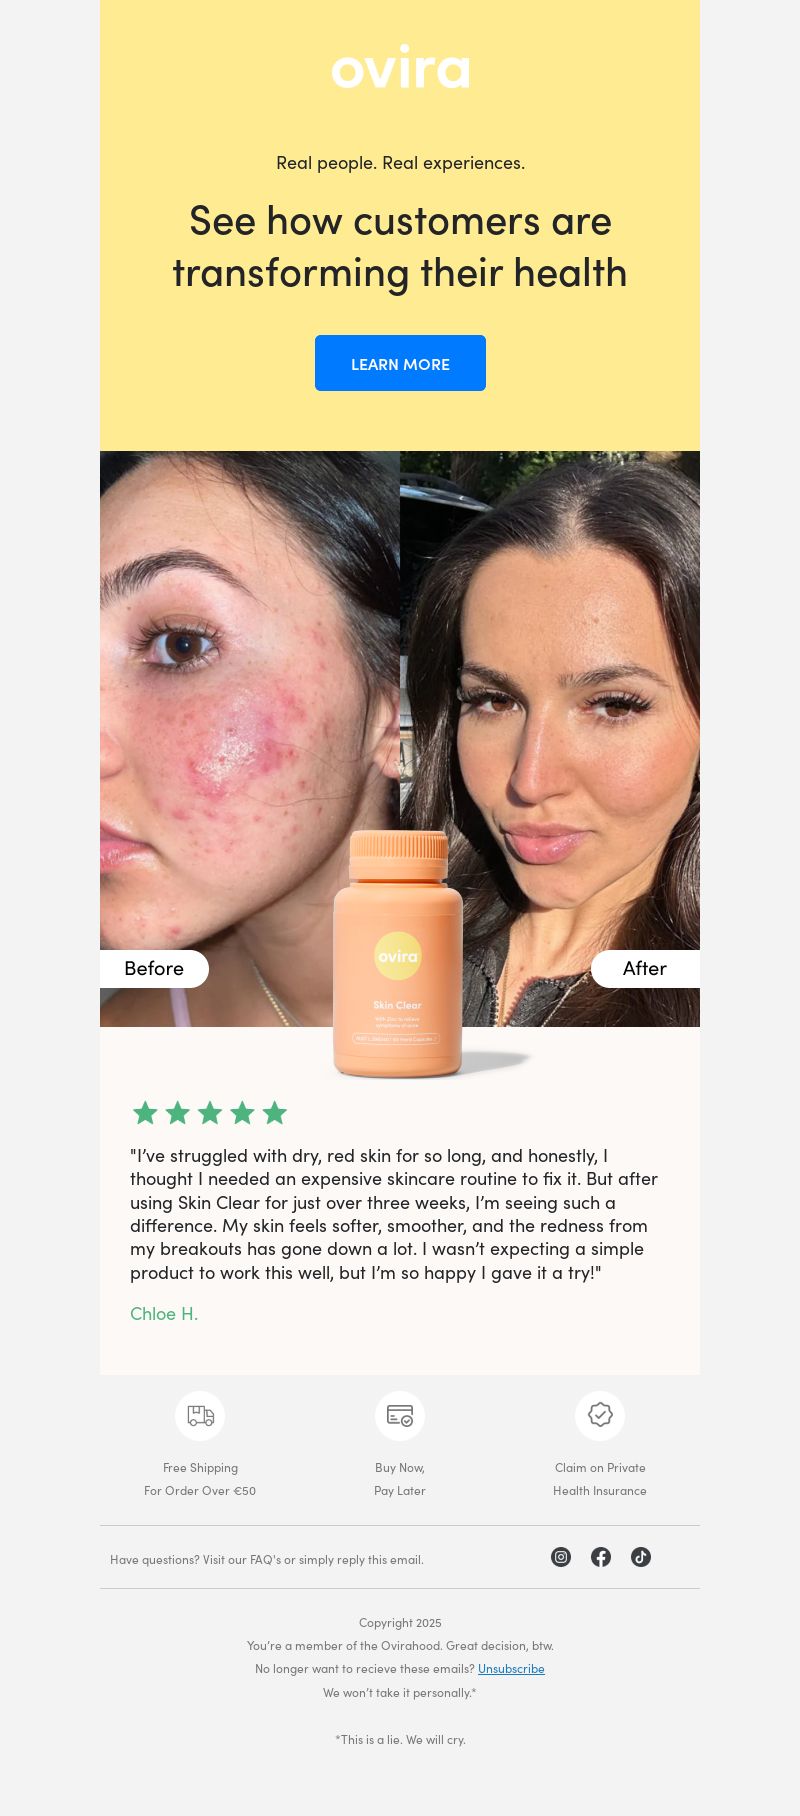
Task: Open the TikTok icon link
Action: tap(641, 1557)
